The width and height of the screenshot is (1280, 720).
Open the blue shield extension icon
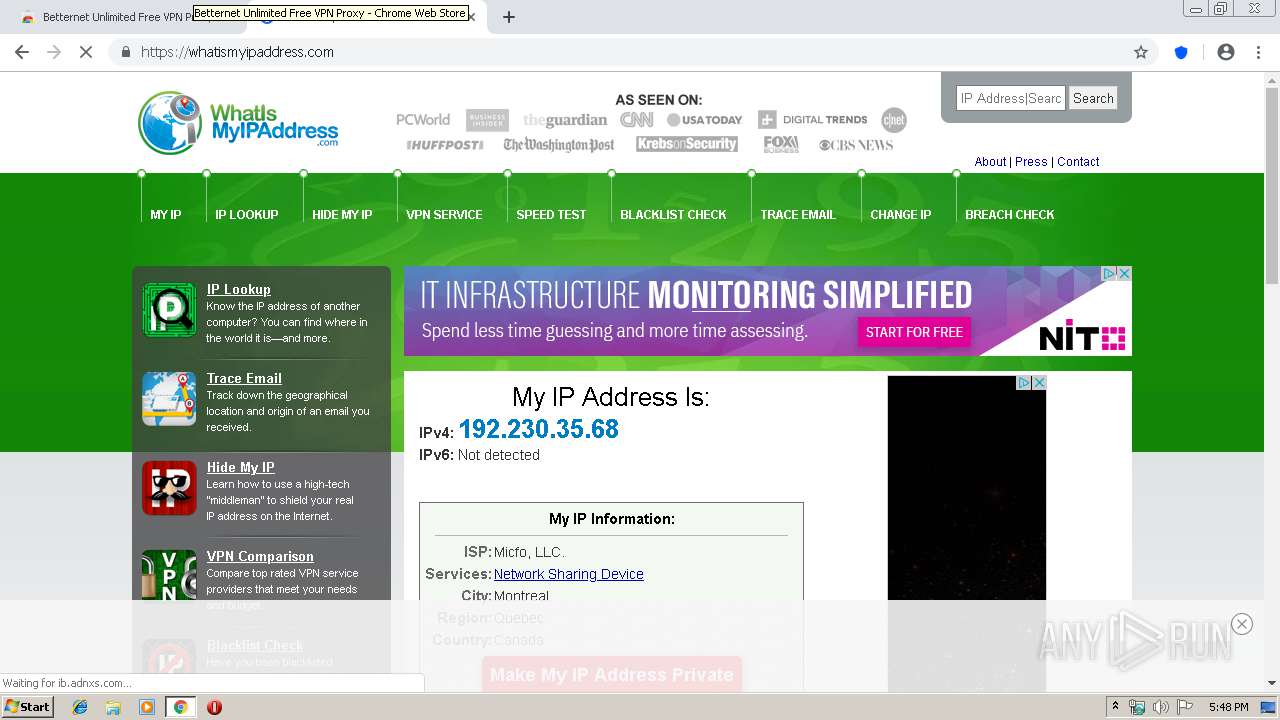(x=1181, y=52)
